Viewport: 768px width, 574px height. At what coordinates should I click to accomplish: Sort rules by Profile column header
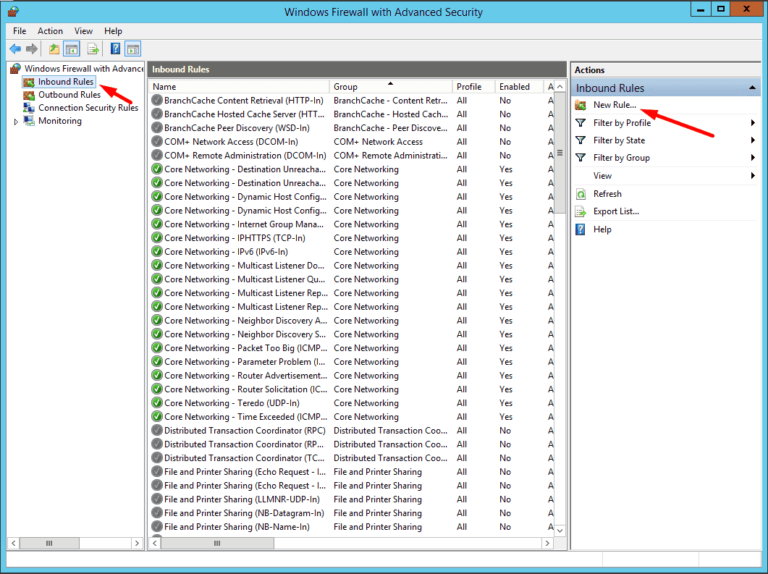point(474,87)
